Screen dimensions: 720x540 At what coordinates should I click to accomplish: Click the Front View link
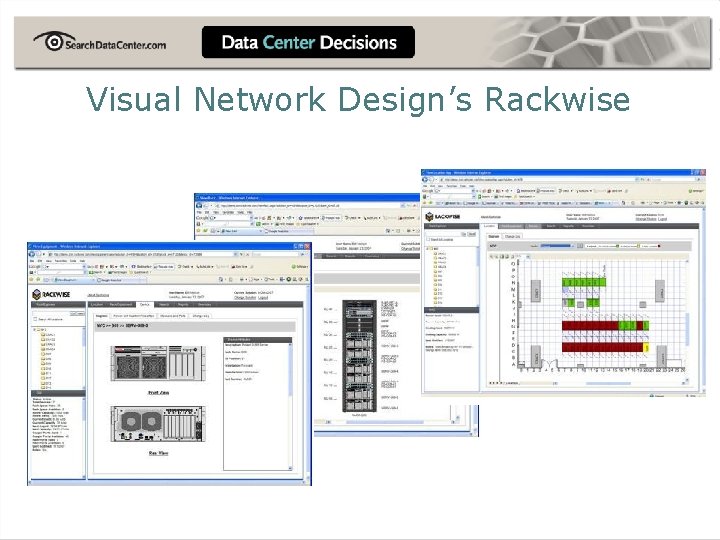pos(158,393)
